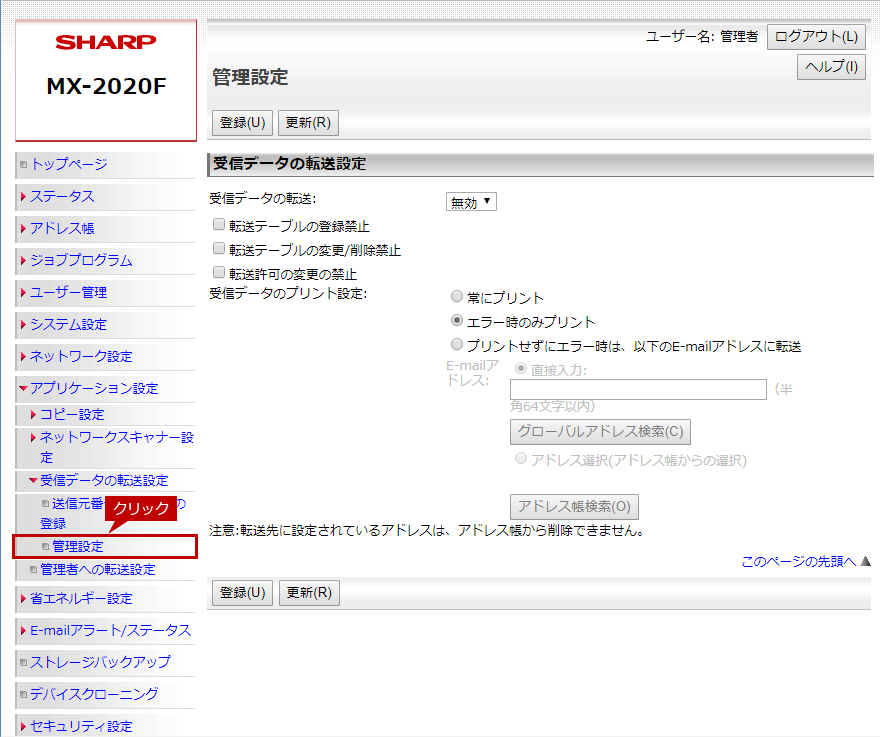Click the E-mail address input field
This screenshot has width=880, height=737.
coord(638,389)
